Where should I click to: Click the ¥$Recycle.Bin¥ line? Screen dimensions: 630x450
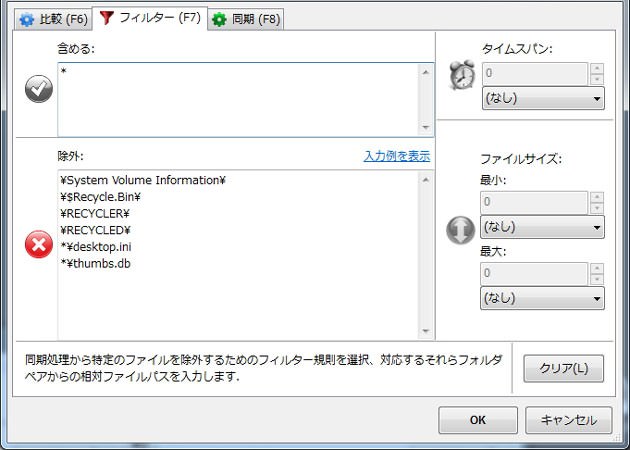100,197
